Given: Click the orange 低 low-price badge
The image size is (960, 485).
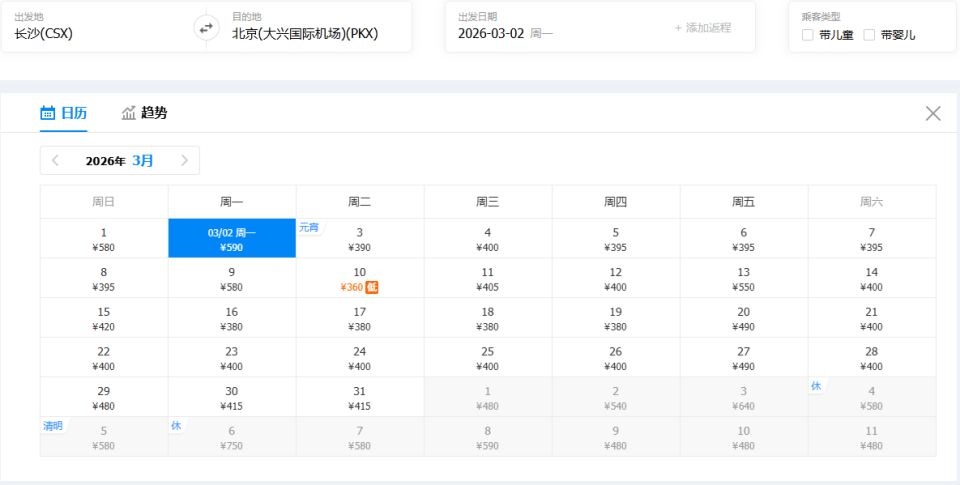Looking at the screenshot, I should tap(372, 287).
